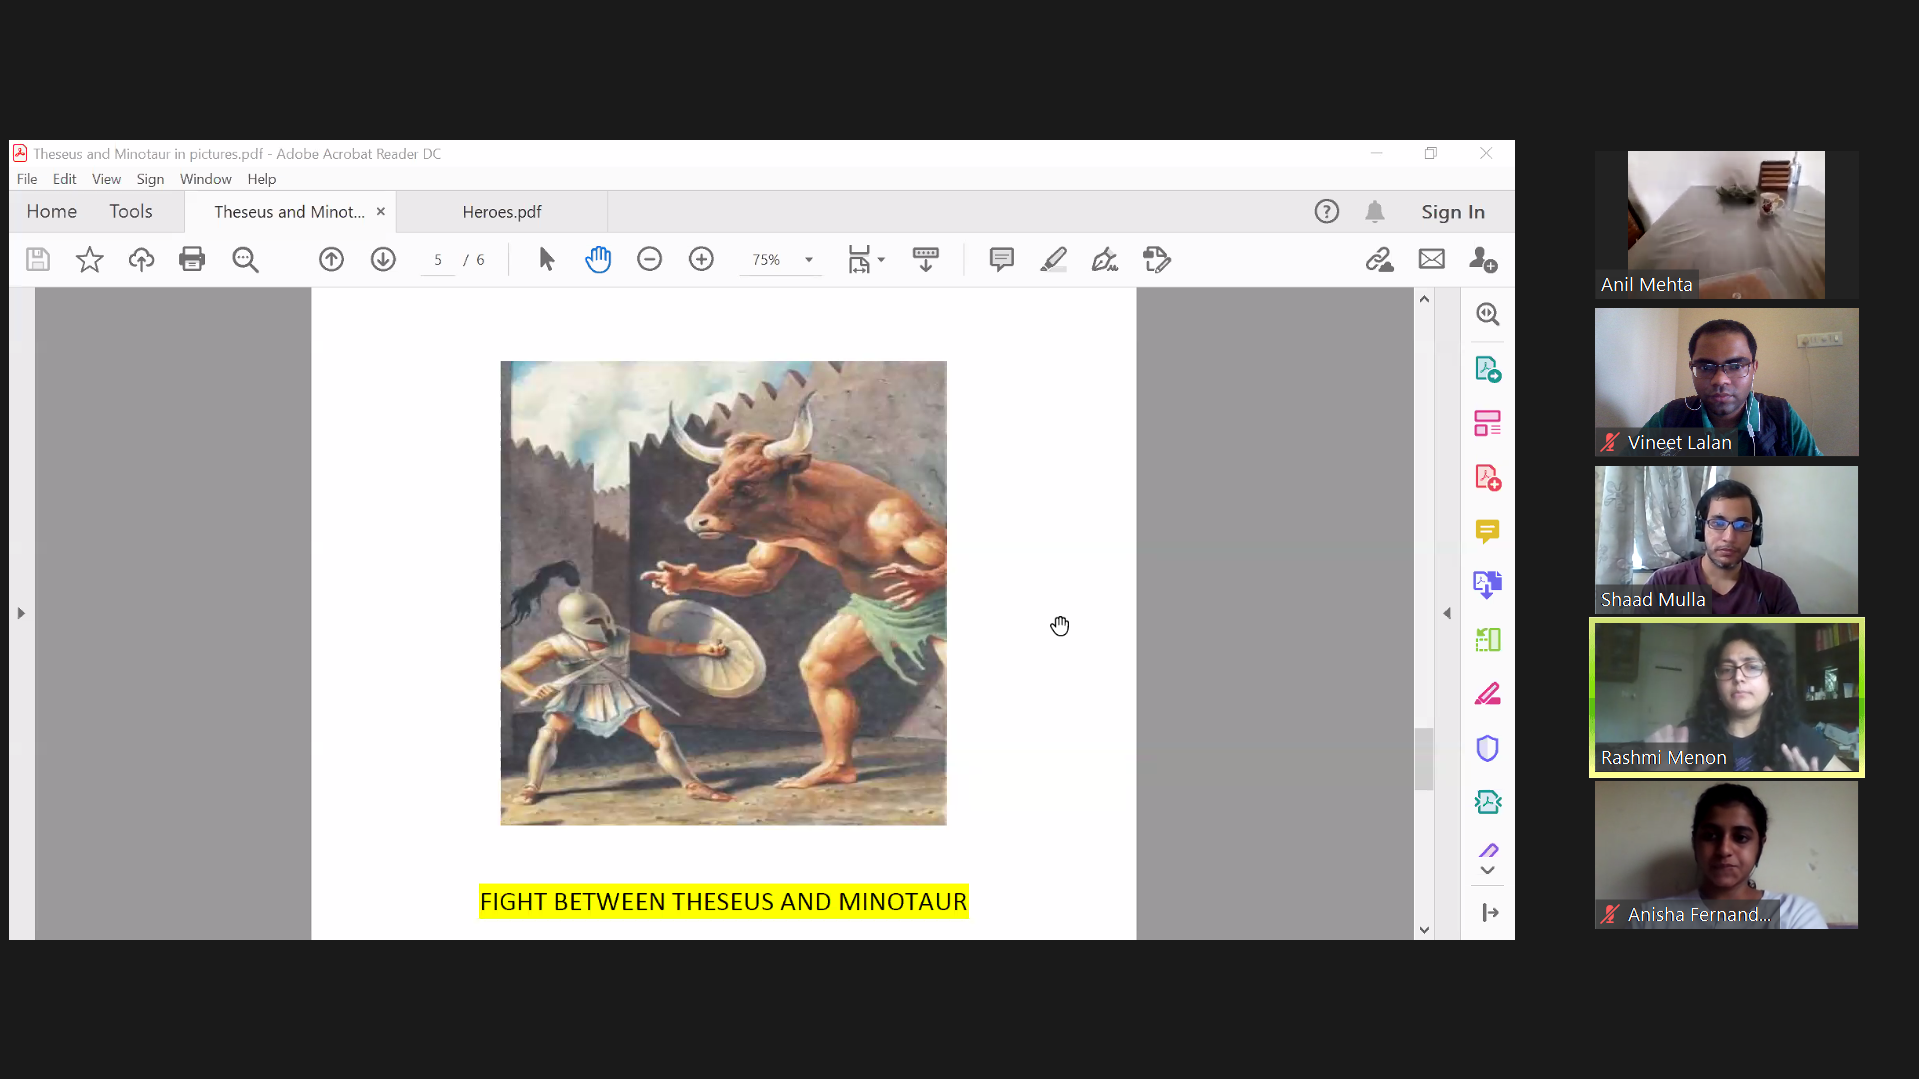The image size is (1919, 1079).
Task: Pick the arrow Selection tool
Action: click(546, 260)
